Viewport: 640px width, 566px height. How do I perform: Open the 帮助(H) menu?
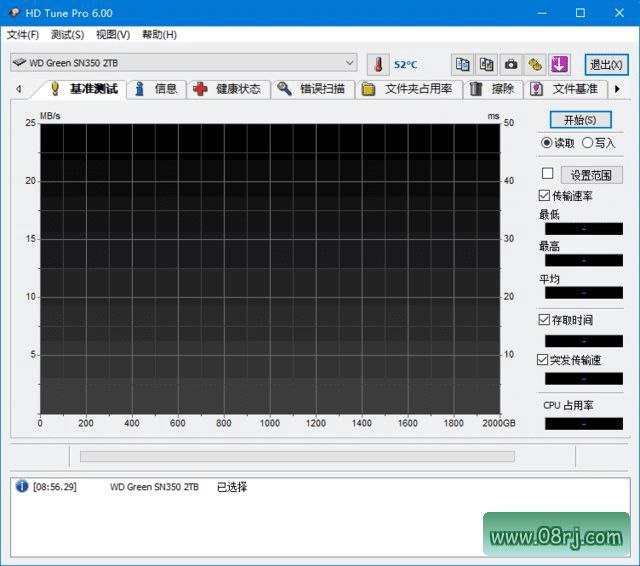pos(159,35)
